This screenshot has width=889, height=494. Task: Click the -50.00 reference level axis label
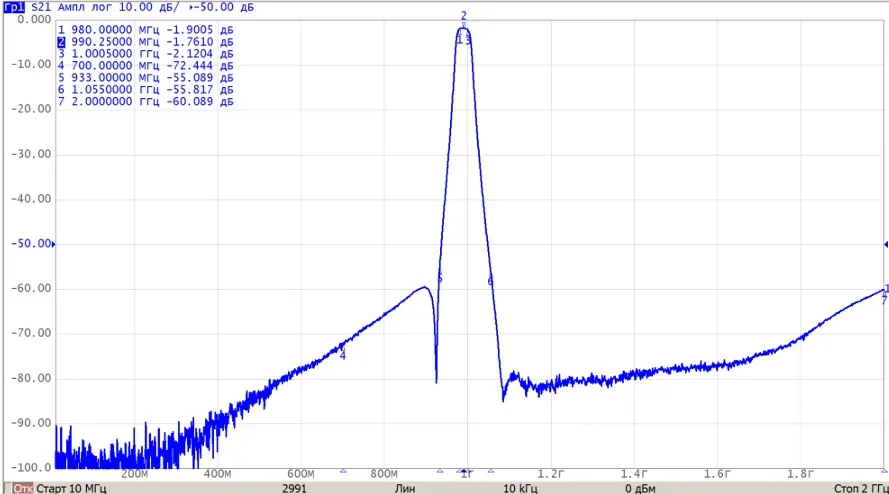coord(31,244)
